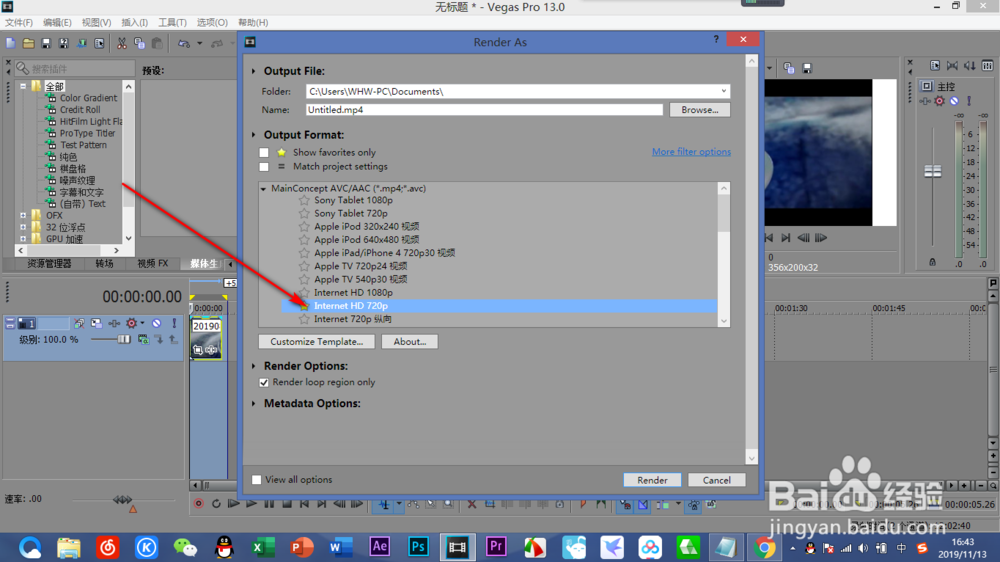
Task: Open the 视图(V) menu
Action: click(x=96, y=22)
